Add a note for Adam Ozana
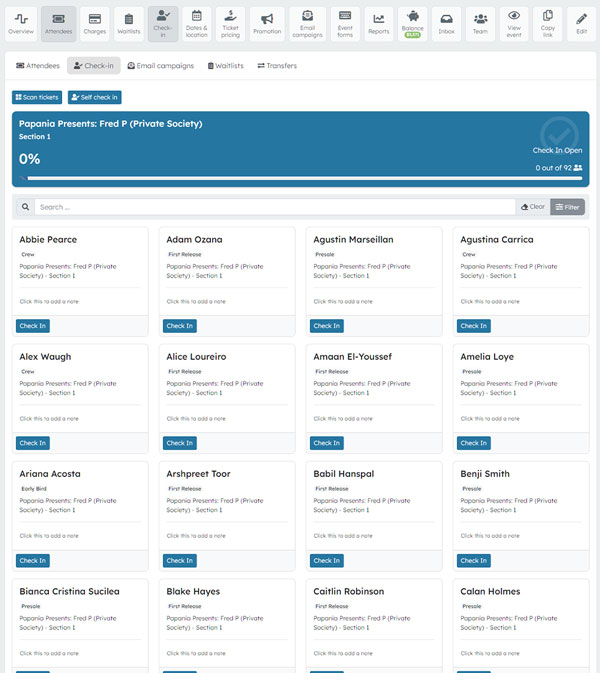This screenshot has height=673, width=600. pos(196,301)
